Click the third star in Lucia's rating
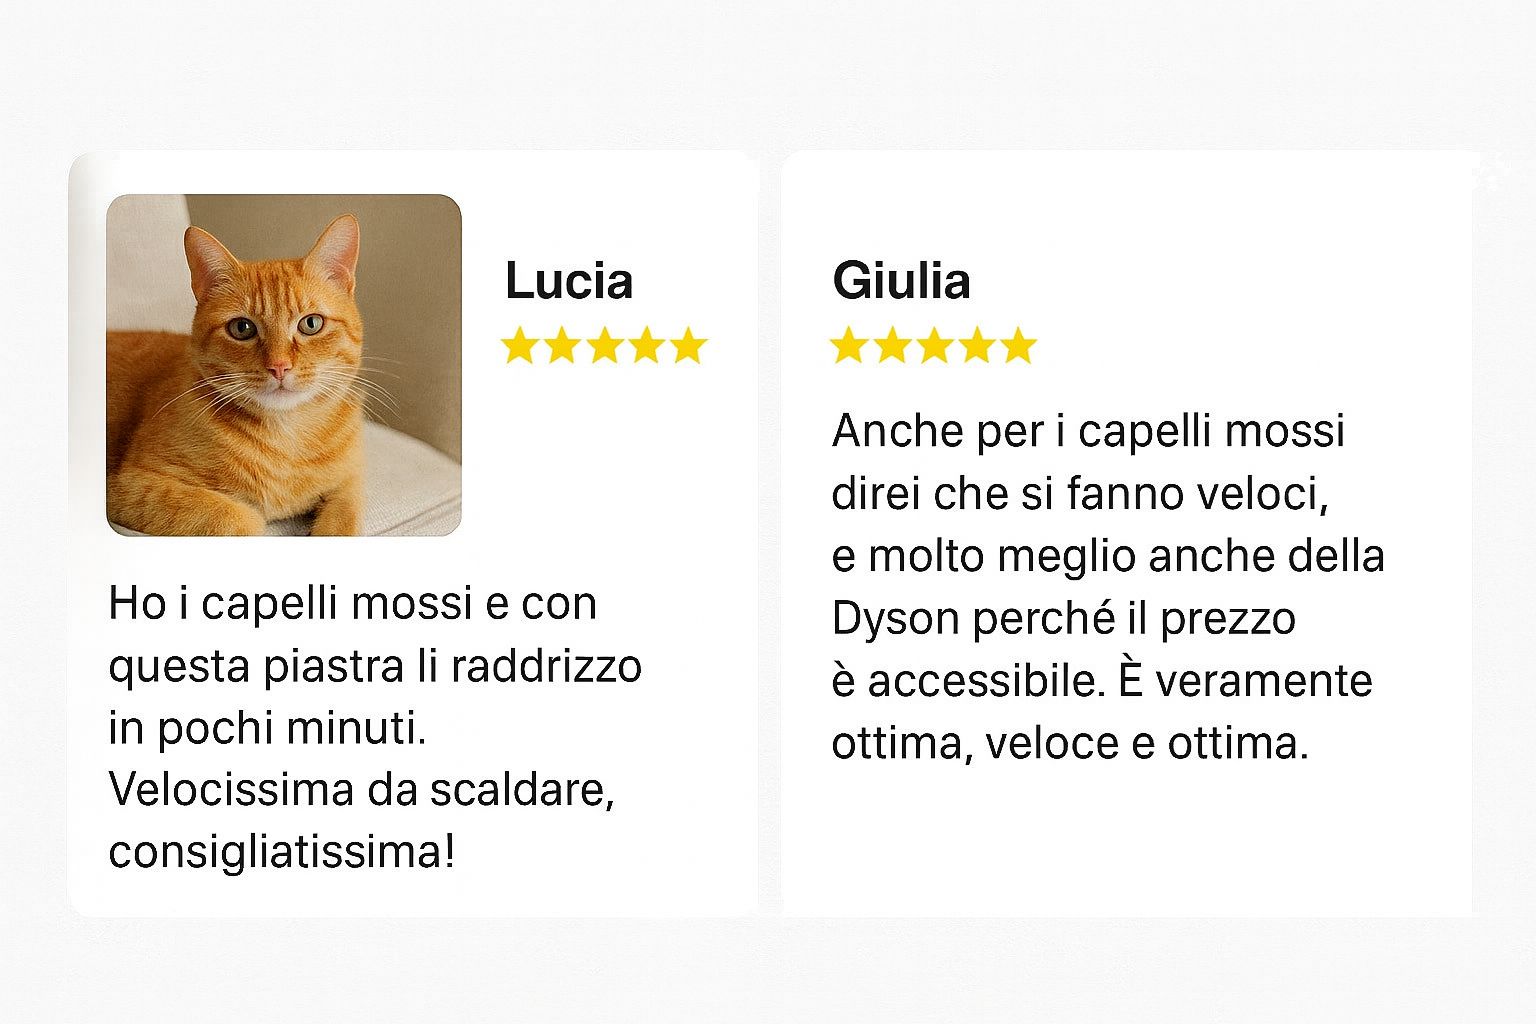 pos(604,346)
